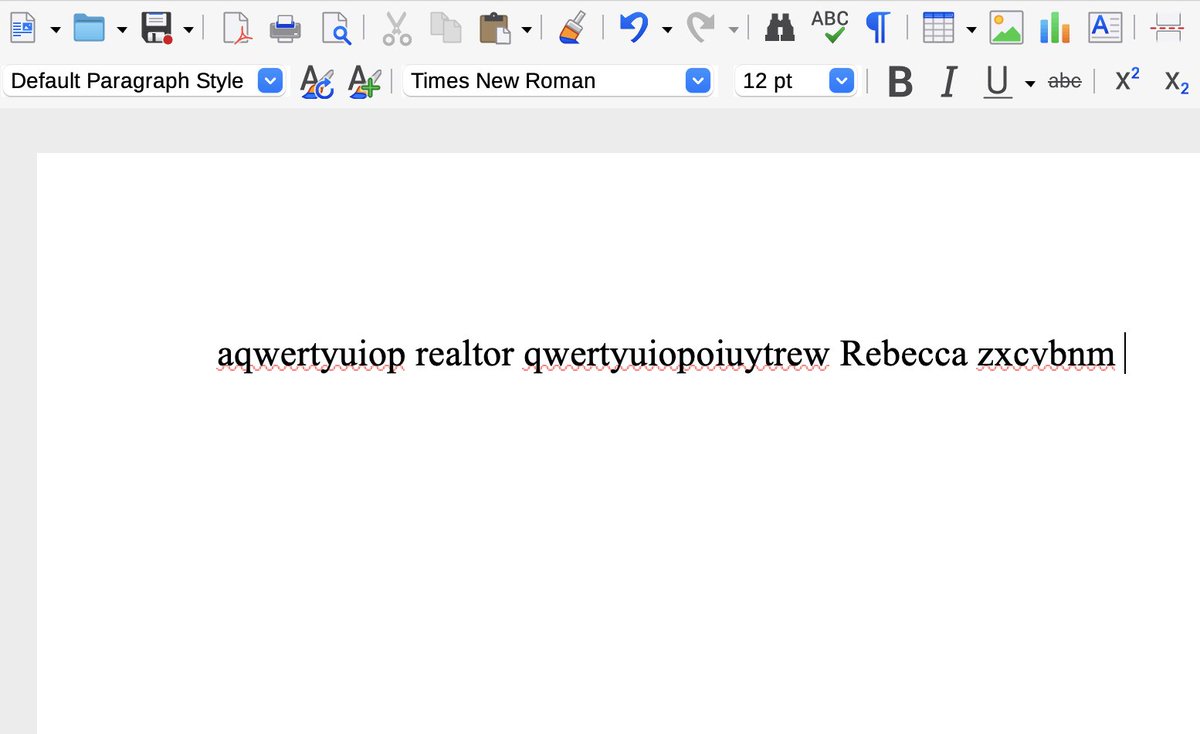The width and height of the screenshot is (1200, 734).
Task: Toggle formatting marks display
Action: (x=877, y=27)
